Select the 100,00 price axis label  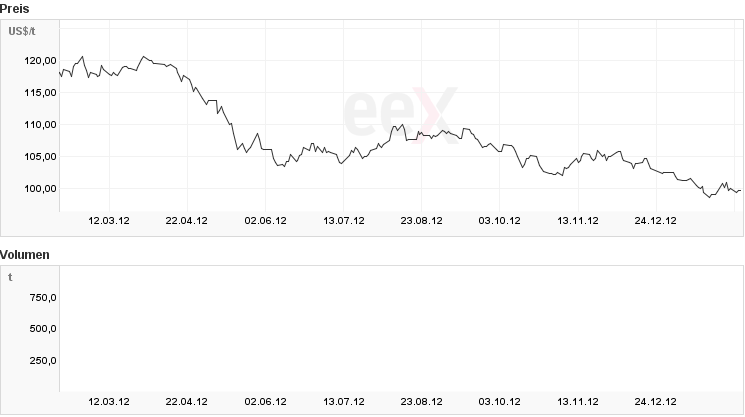pyautogui.click(x=39, y=189)
